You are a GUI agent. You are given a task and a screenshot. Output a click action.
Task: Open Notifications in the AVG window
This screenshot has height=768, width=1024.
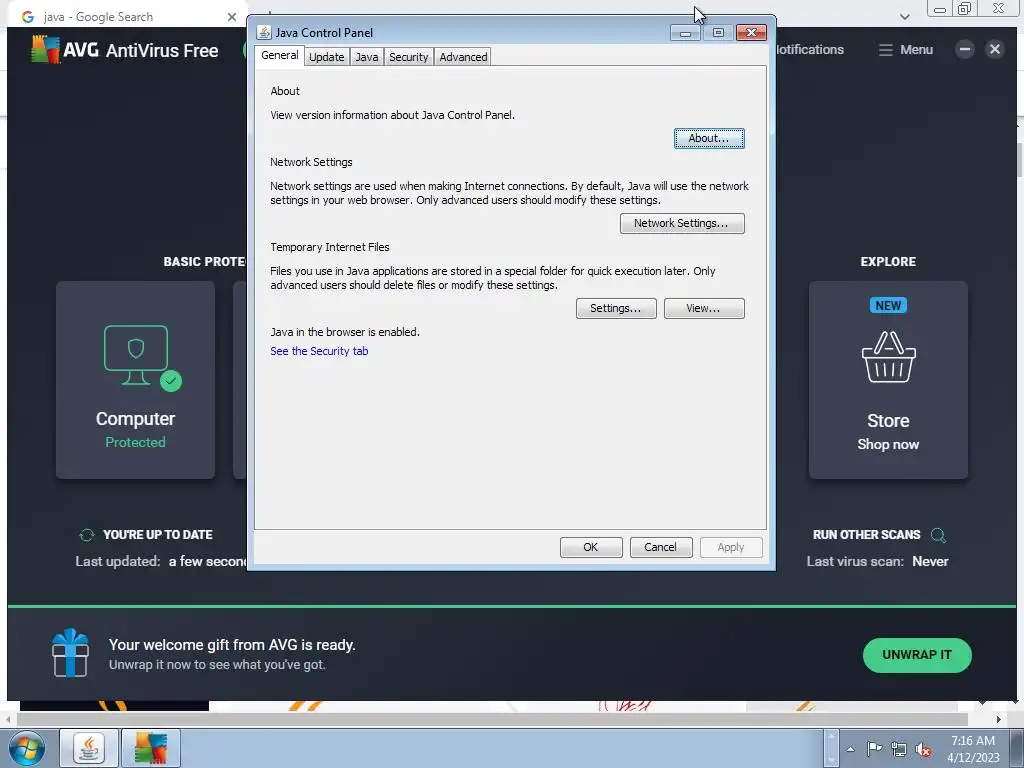point(810,50)
